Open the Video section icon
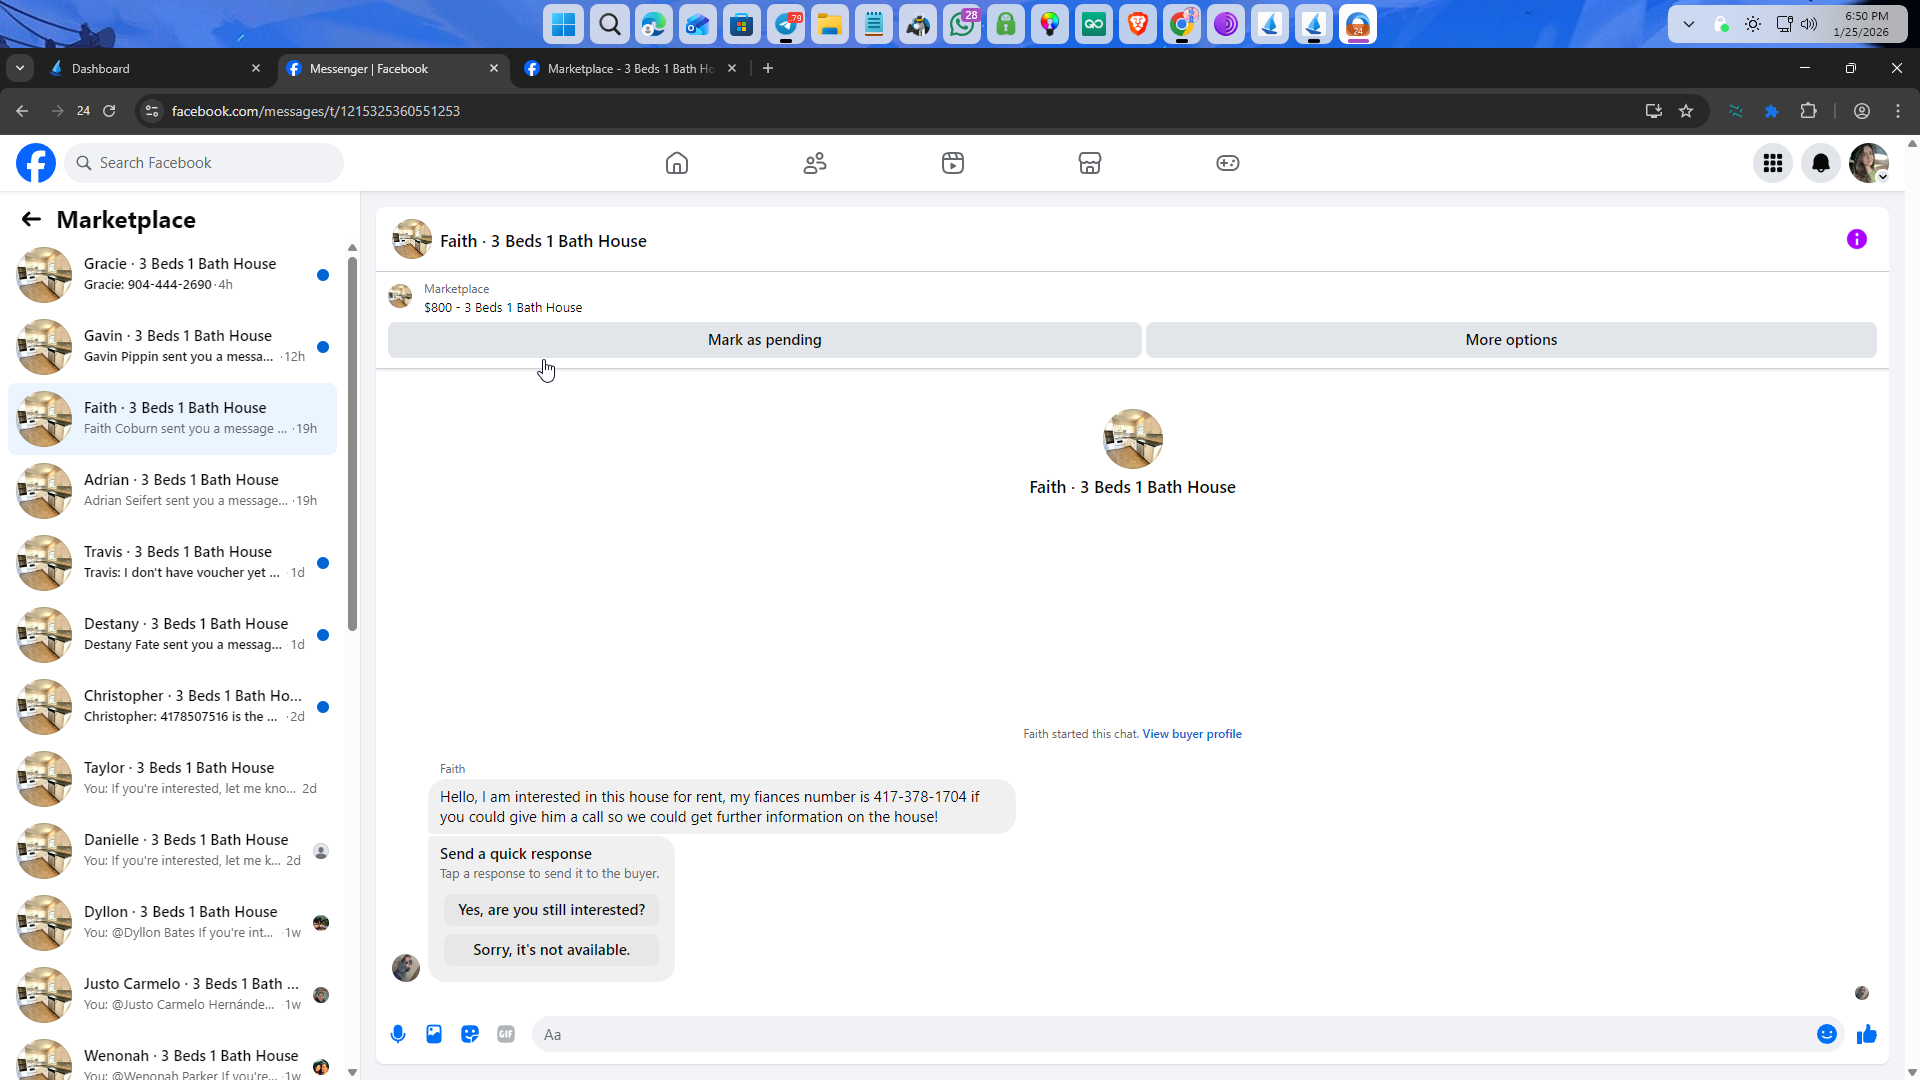1920x1080 pixels. coord(953,163)
